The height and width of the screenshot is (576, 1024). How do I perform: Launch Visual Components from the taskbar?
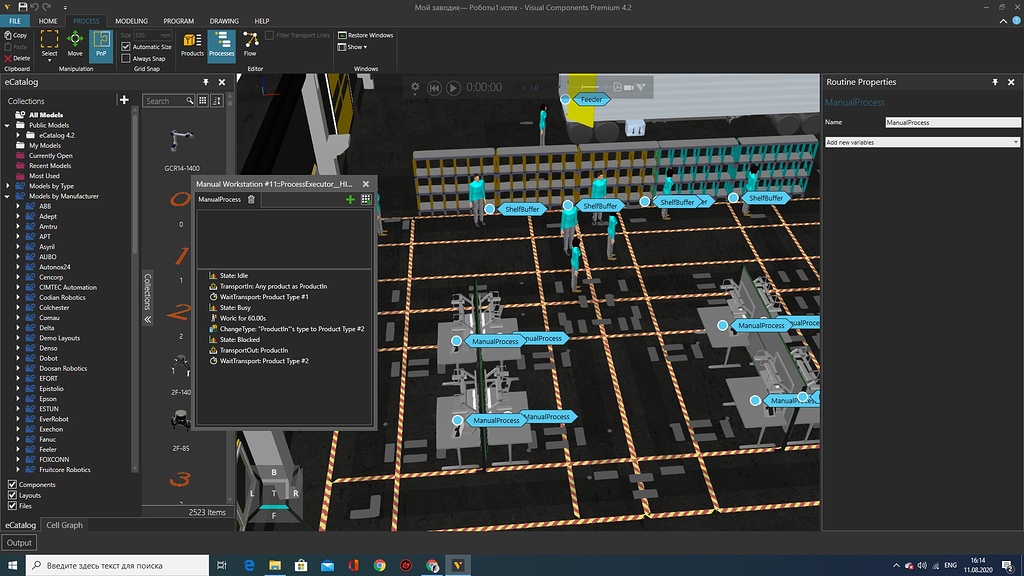460,565
